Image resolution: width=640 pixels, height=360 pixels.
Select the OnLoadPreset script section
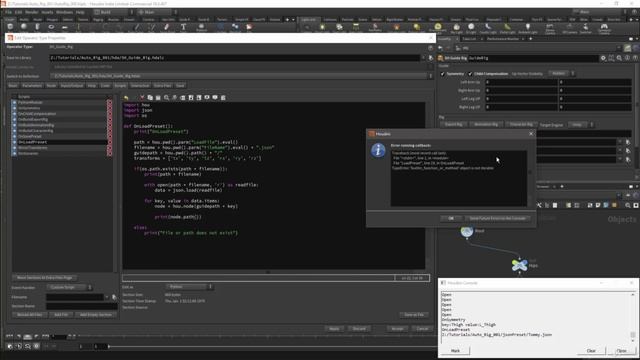(60, 142)
